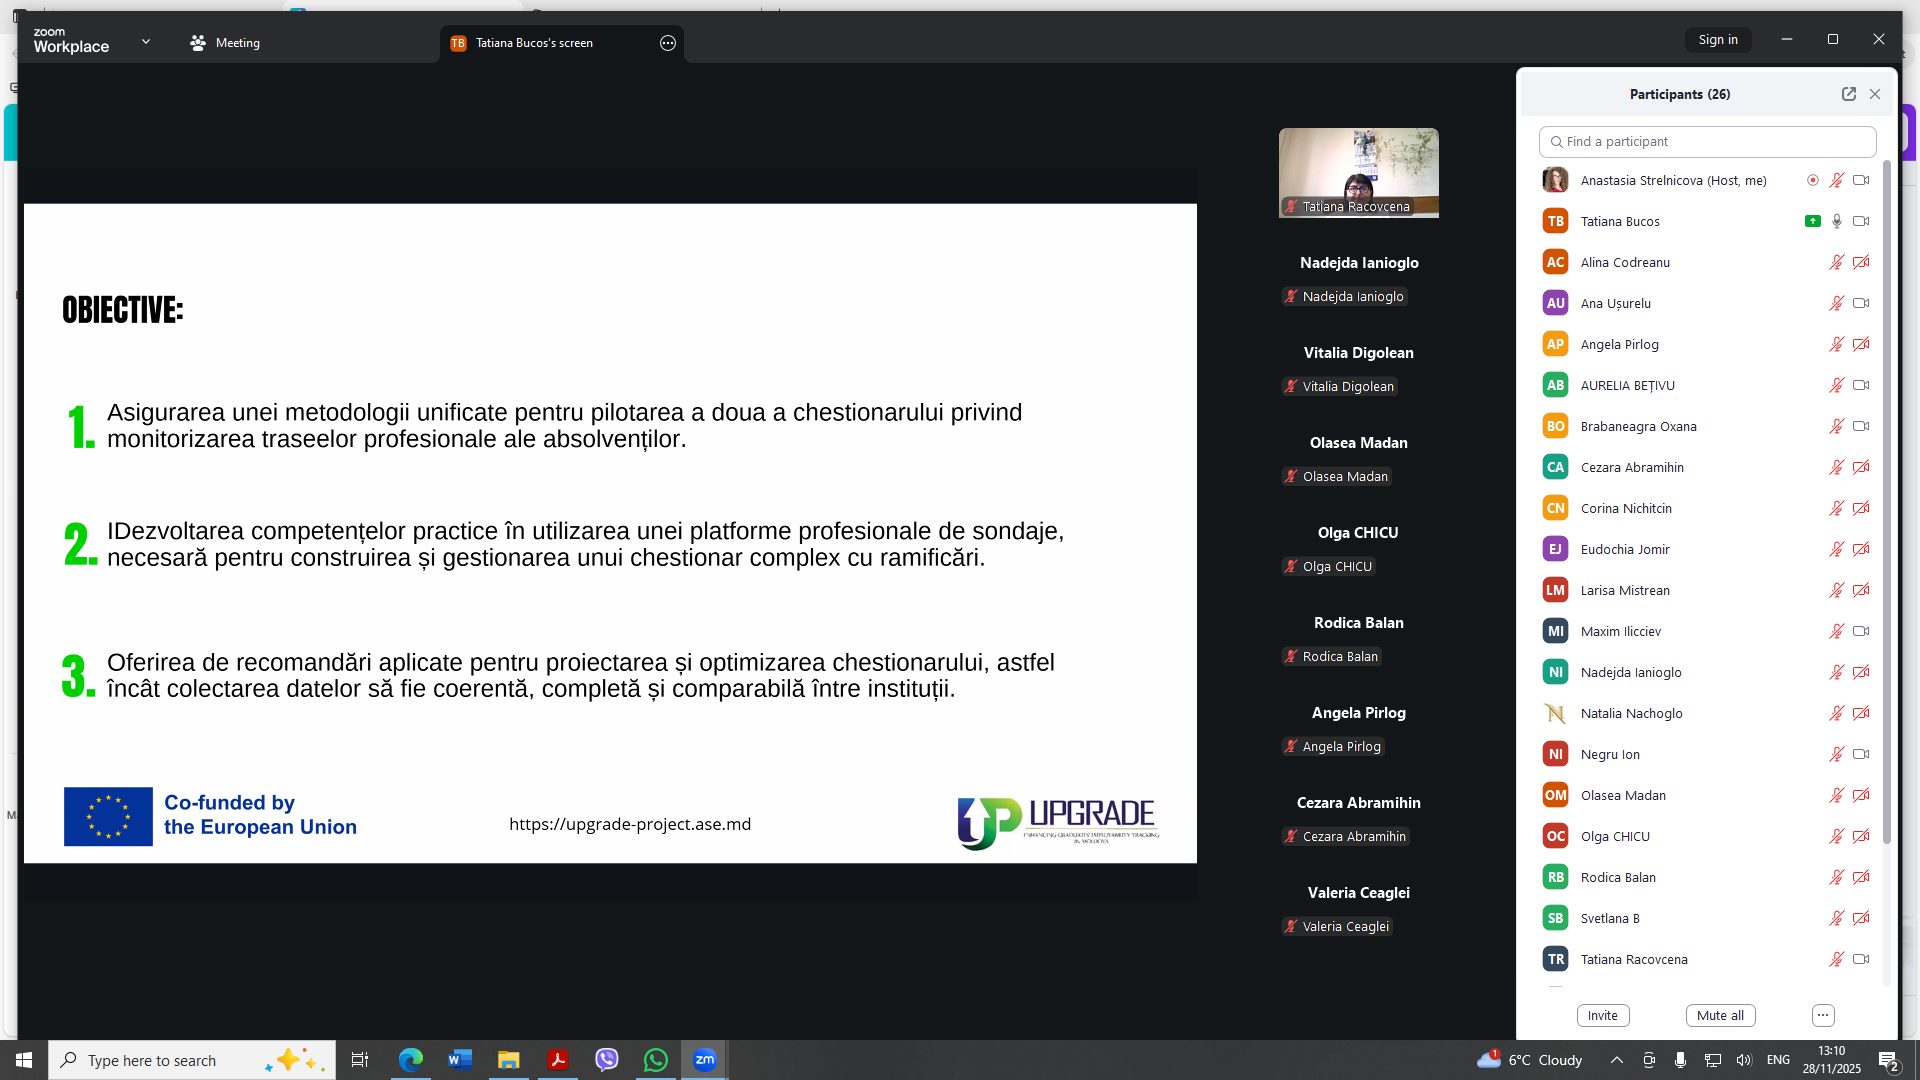Open Zoom Workplace dropdown chevron
Viewport: 1920px width, 1080px height.
point(146,42)
